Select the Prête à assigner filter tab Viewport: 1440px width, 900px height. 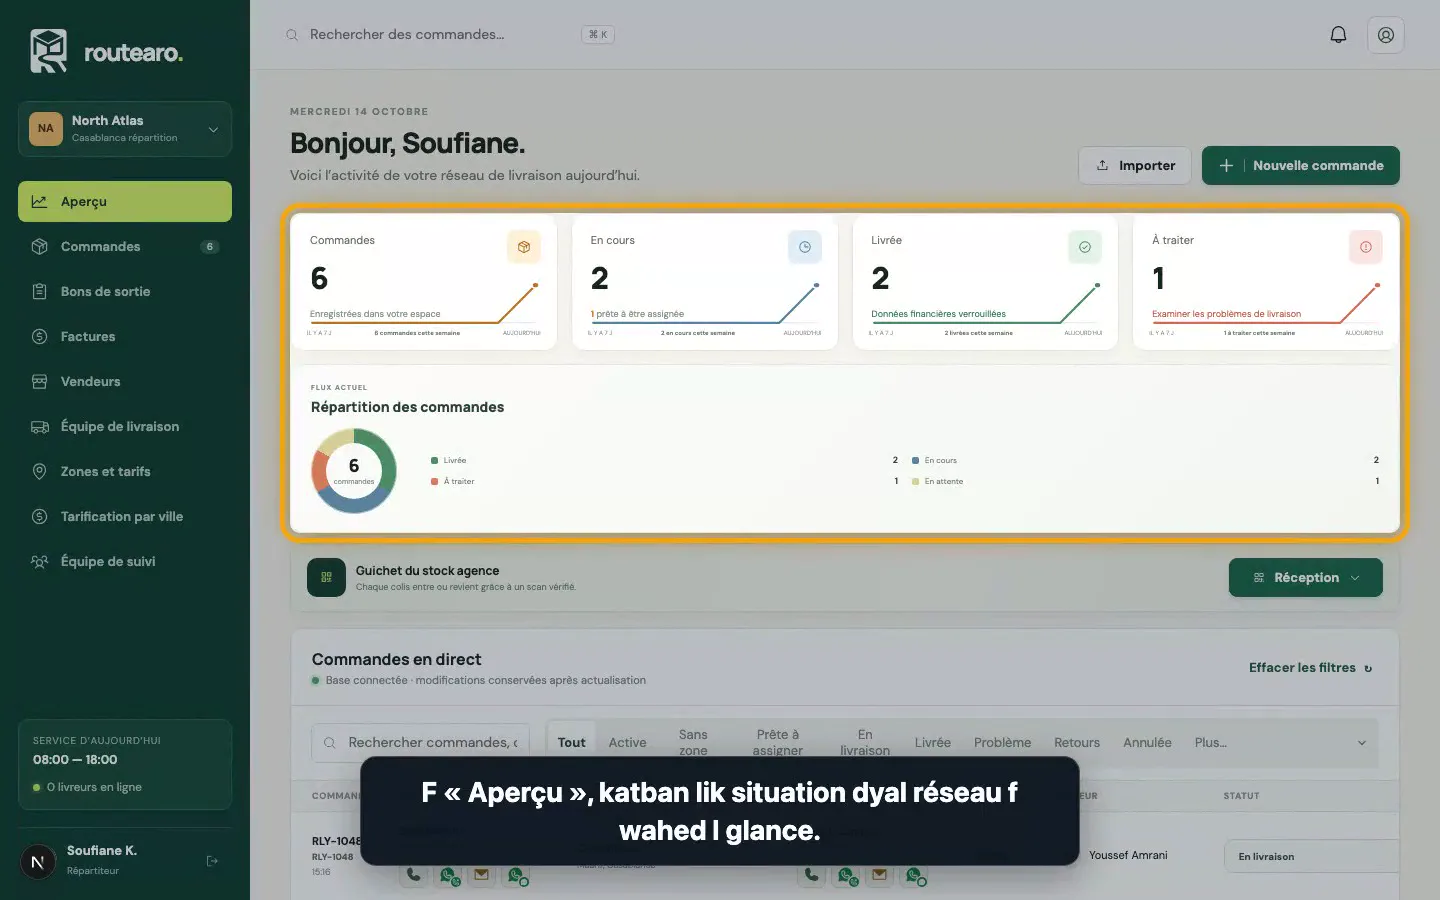[x=778, y=743]
